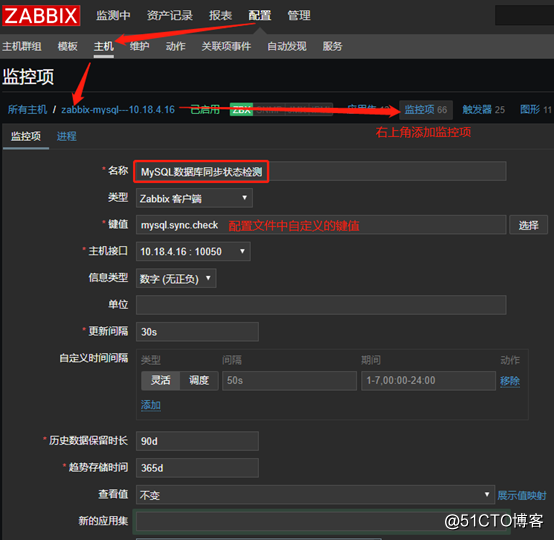
Task: Click the 所有主机 breadcrumb link
Action: coord(27,110)
